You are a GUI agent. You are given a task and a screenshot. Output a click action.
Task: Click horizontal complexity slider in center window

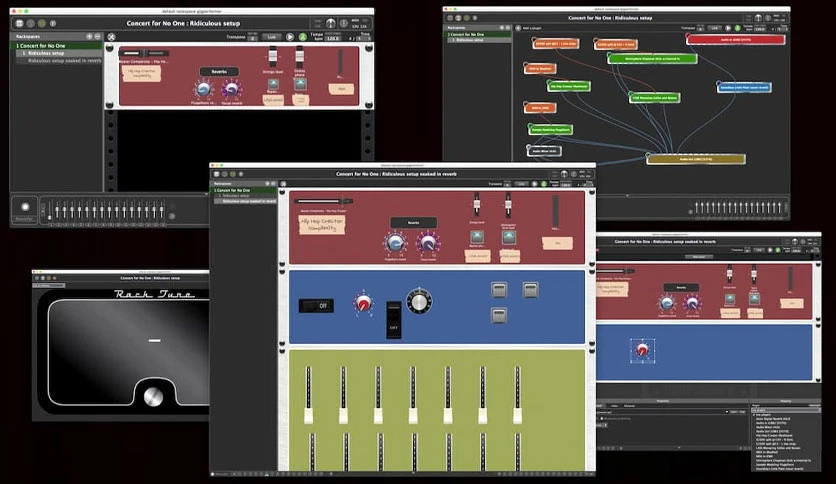point(322,201)
